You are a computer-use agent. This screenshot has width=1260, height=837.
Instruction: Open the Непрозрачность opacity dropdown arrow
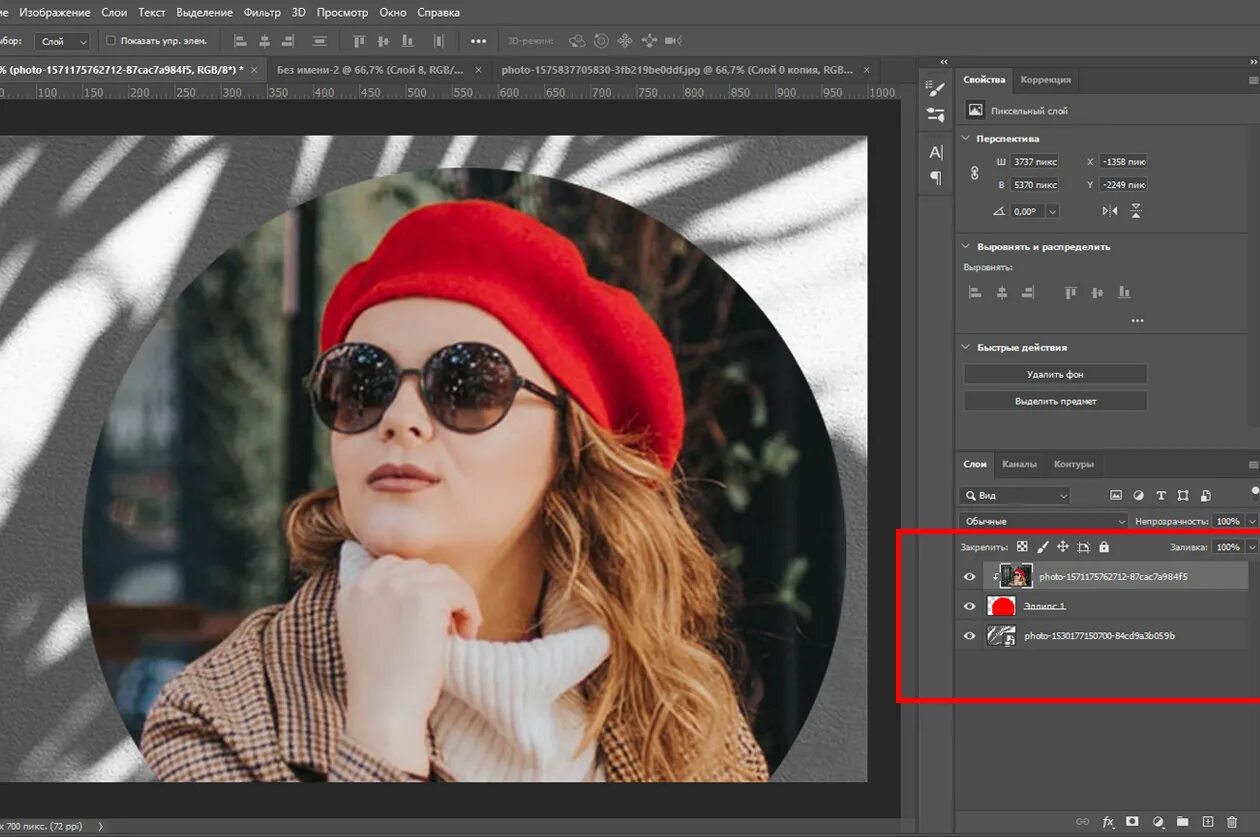tap(1252, 521)
